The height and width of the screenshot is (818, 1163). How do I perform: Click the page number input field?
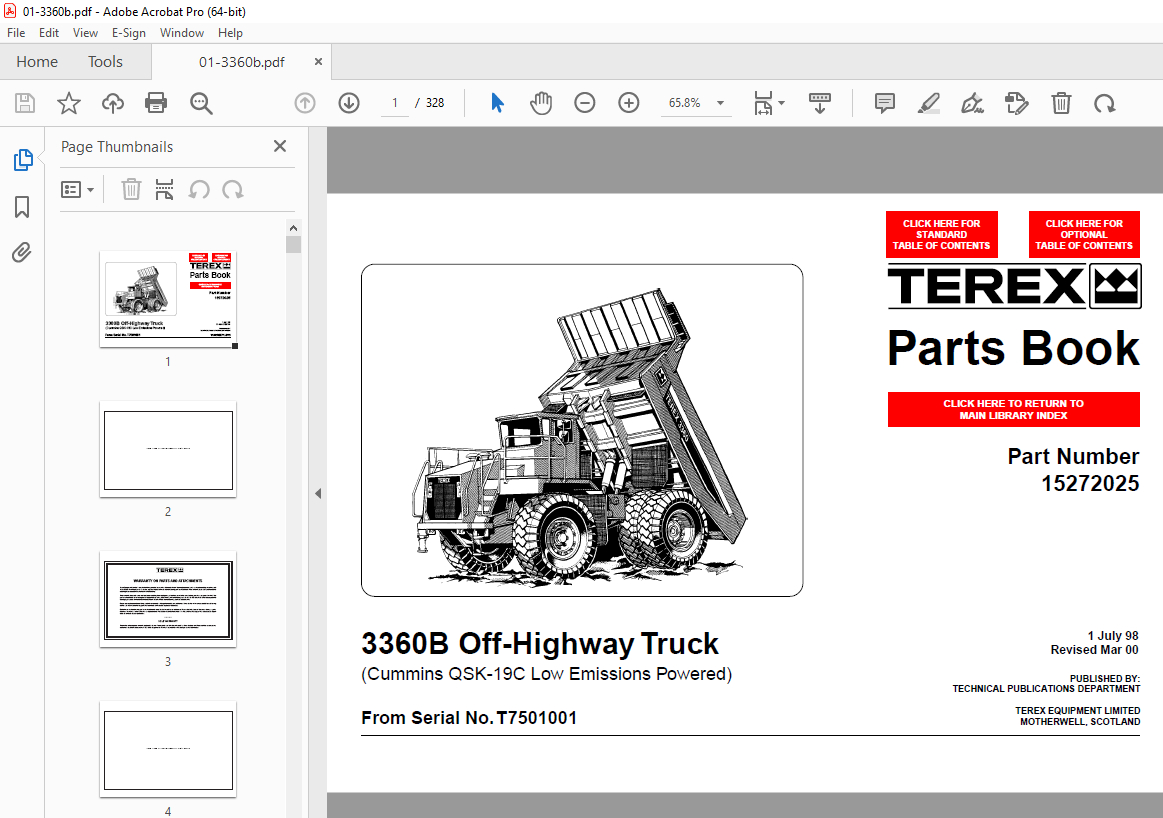(395, 103)
